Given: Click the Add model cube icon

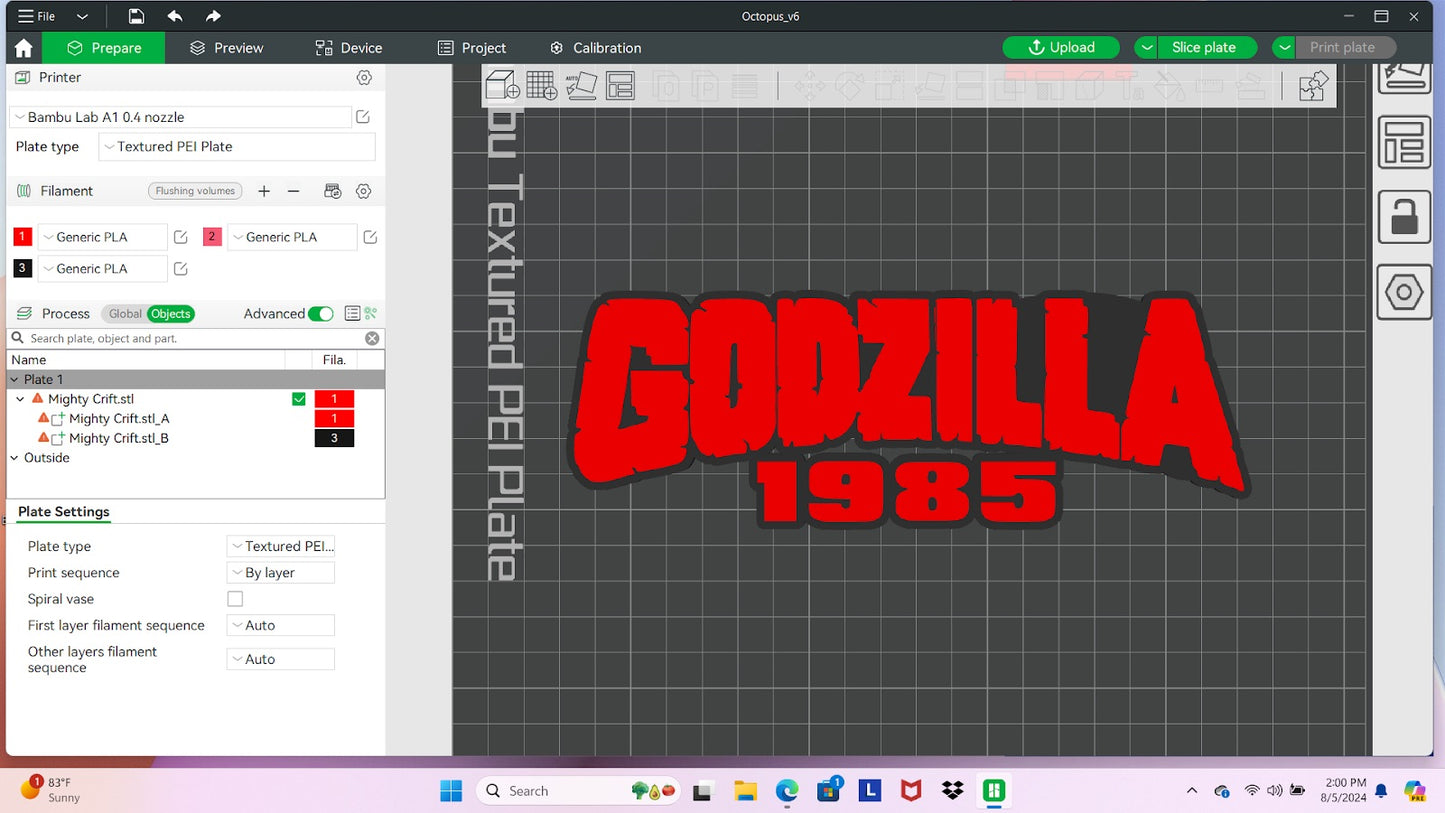Looking at the screenshot, I should (x=503, y=86).
